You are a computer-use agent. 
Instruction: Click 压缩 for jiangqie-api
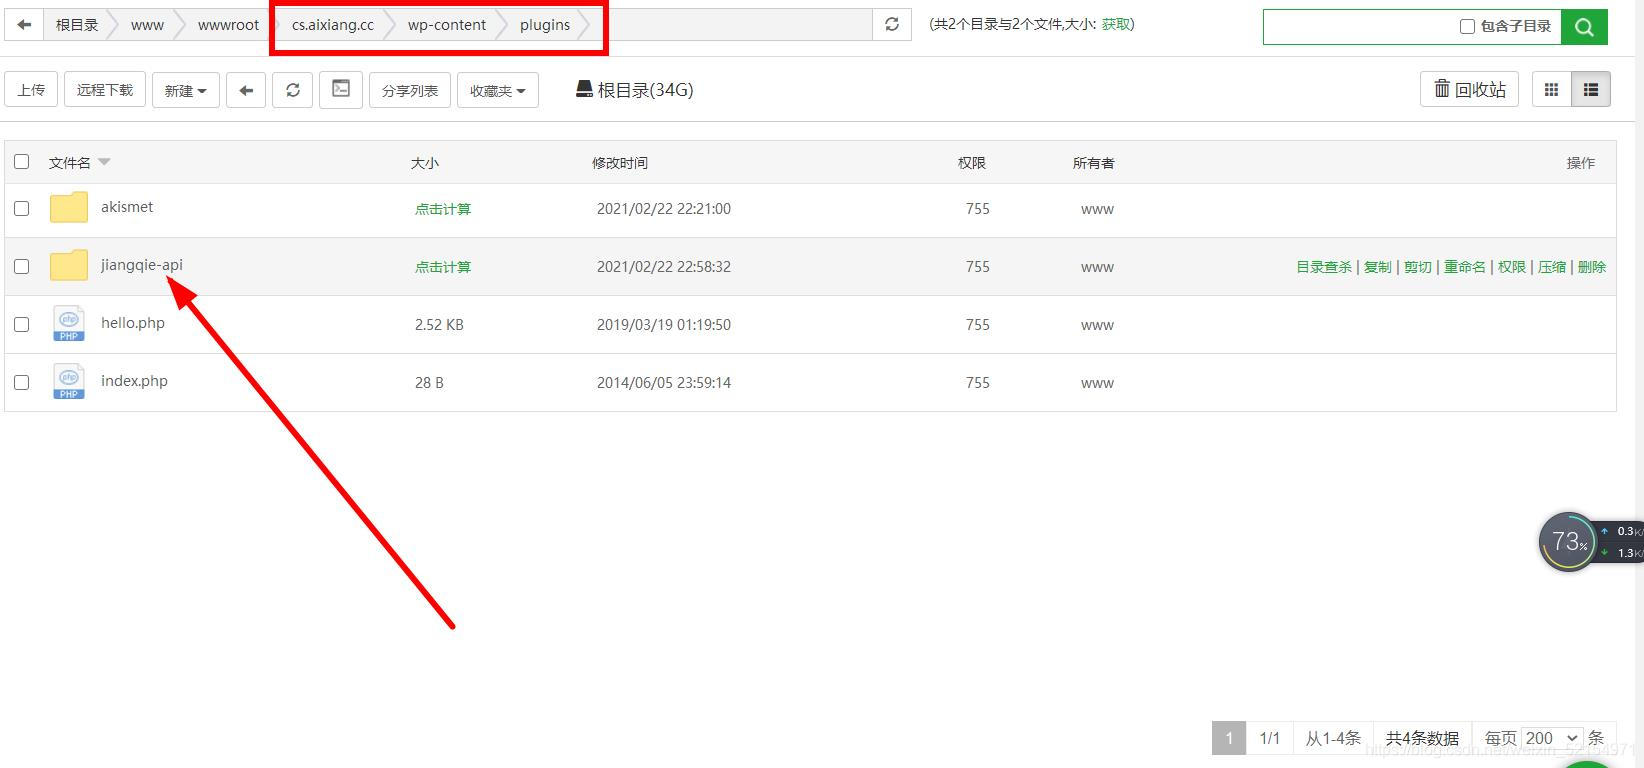point(1552,267)
